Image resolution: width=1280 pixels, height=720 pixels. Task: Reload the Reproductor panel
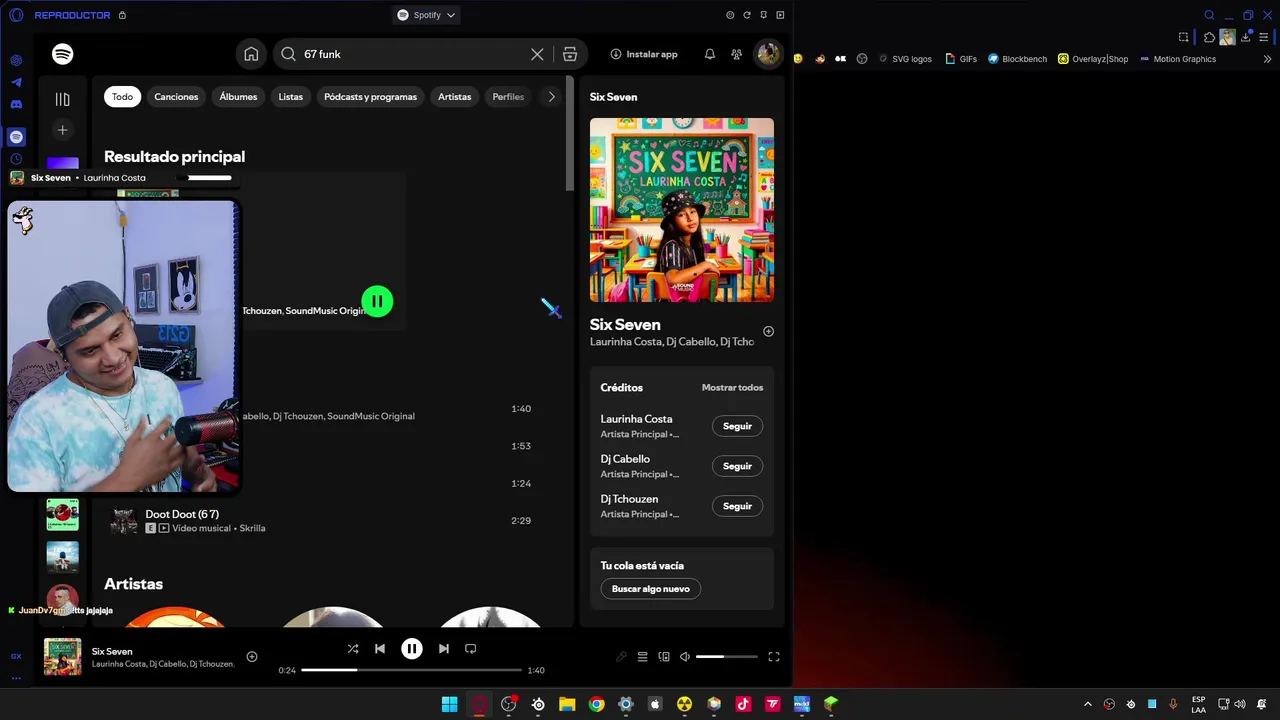[747, 15]
